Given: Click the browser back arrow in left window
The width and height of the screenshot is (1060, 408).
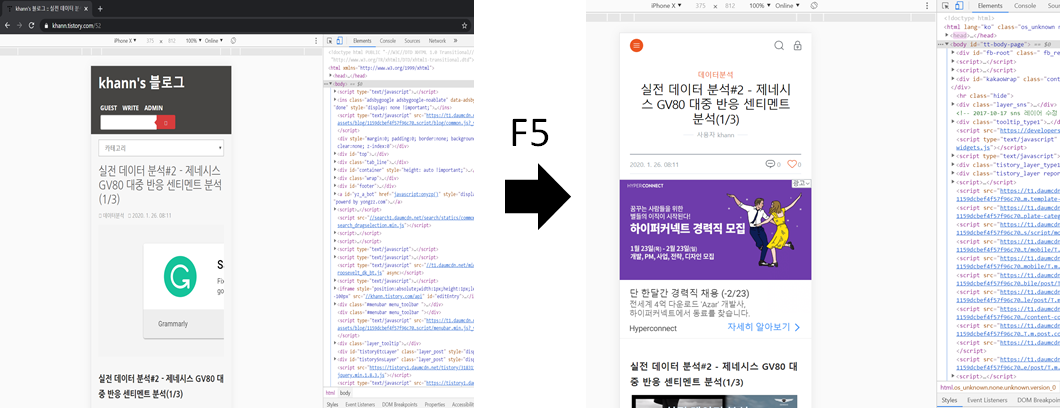Looking at the screenshot, I should [x=7, y=25].
